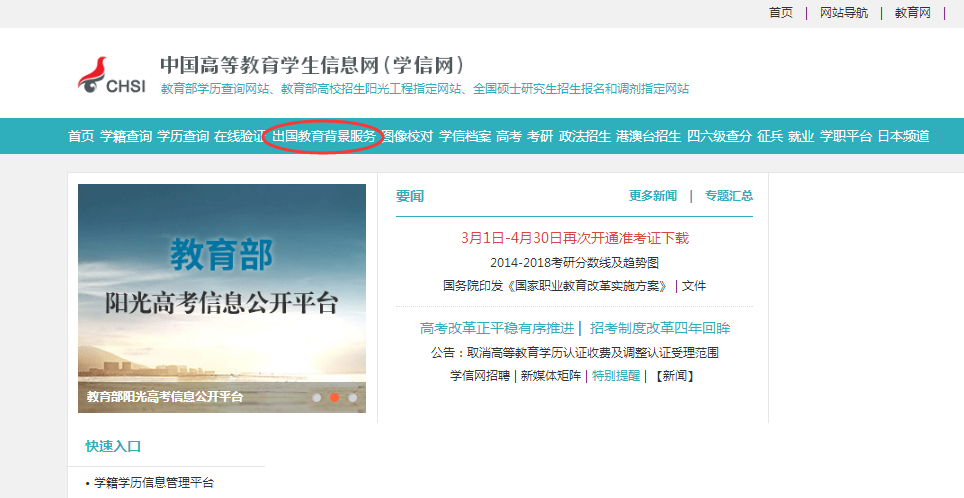Screen dimensions: 964x498
Task: Open 图像校对 menu item
Action: pyautogui.click(x=408, y=136)
